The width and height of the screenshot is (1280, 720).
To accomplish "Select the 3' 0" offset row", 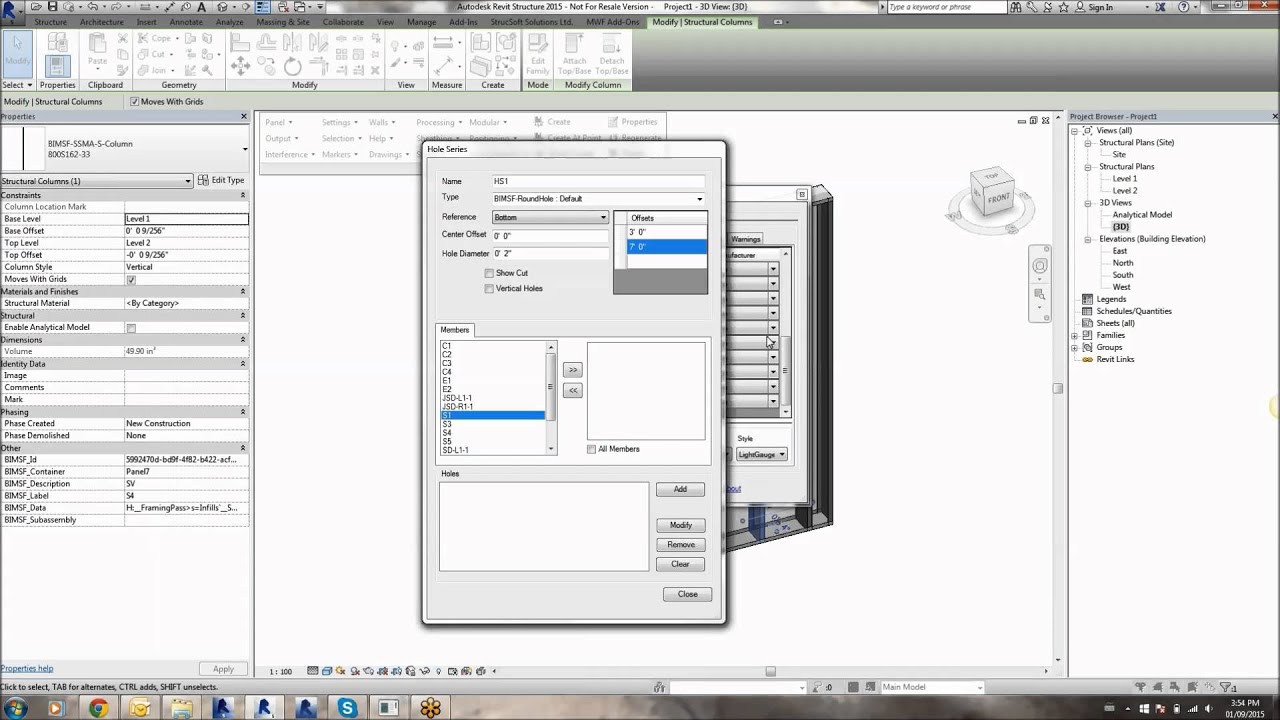I will [x=667, y=232].
